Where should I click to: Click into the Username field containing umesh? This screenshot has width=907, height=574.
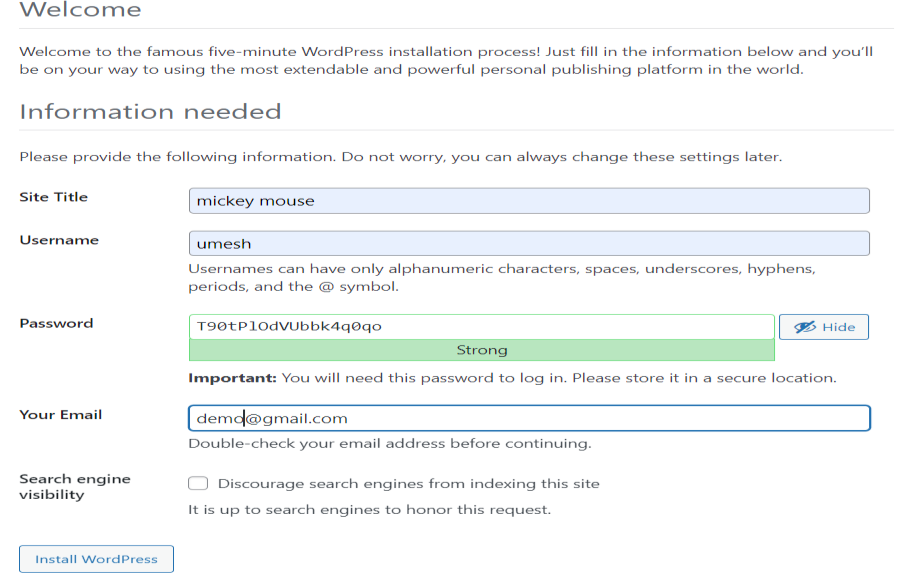(x=528, y=244)
